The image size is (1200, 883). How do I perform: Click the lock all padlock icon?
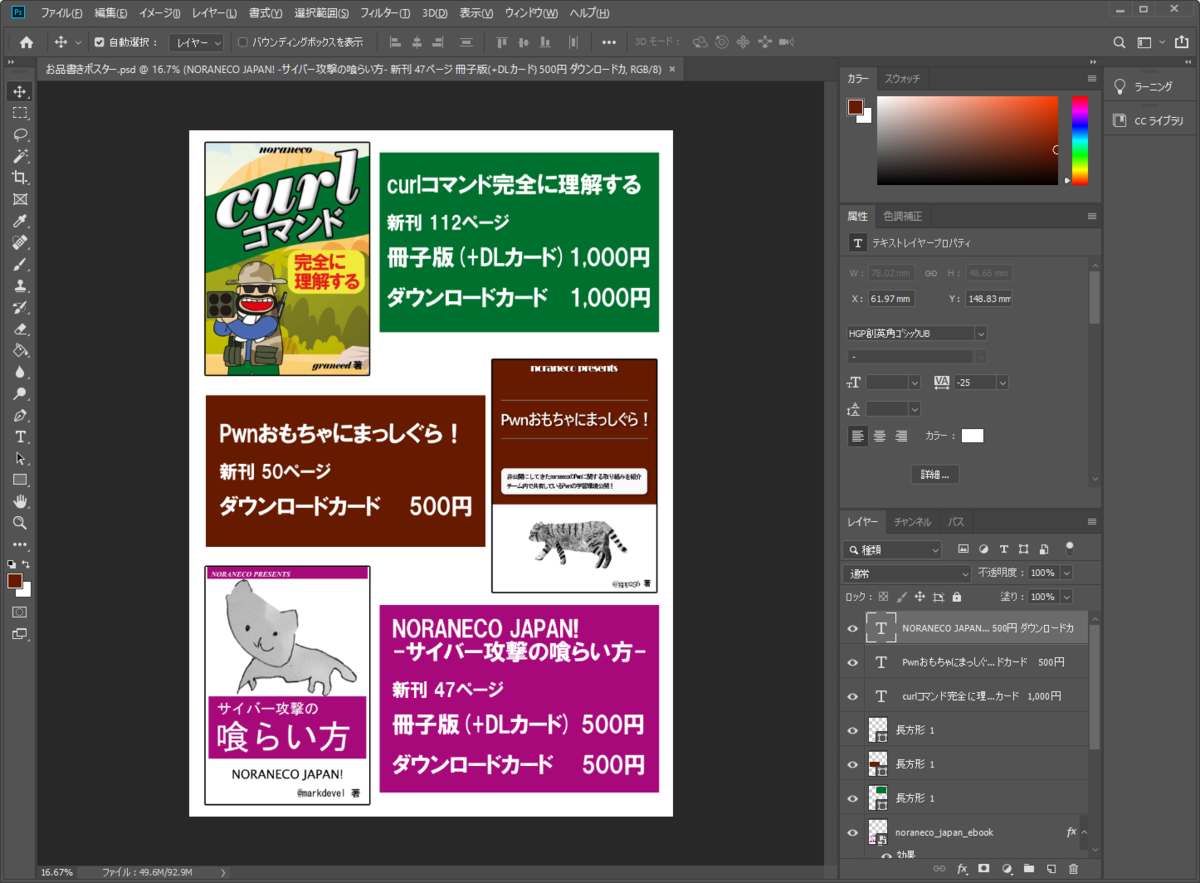957,597
